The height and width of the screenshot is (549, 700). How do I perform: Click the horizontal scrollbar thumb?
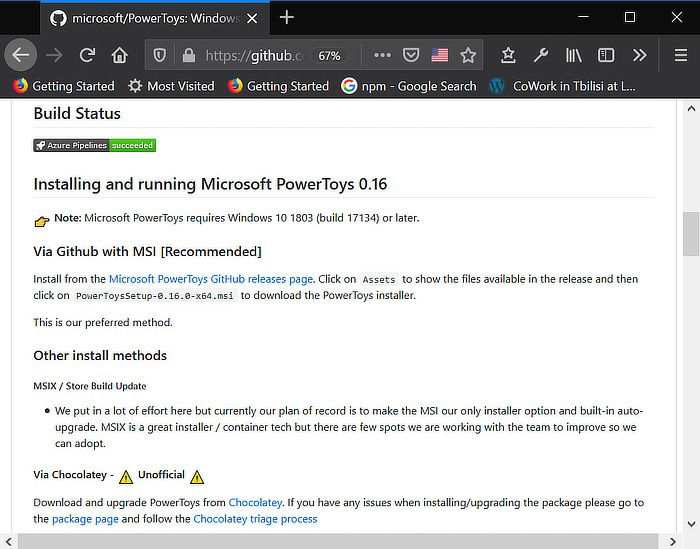(338, 541)
